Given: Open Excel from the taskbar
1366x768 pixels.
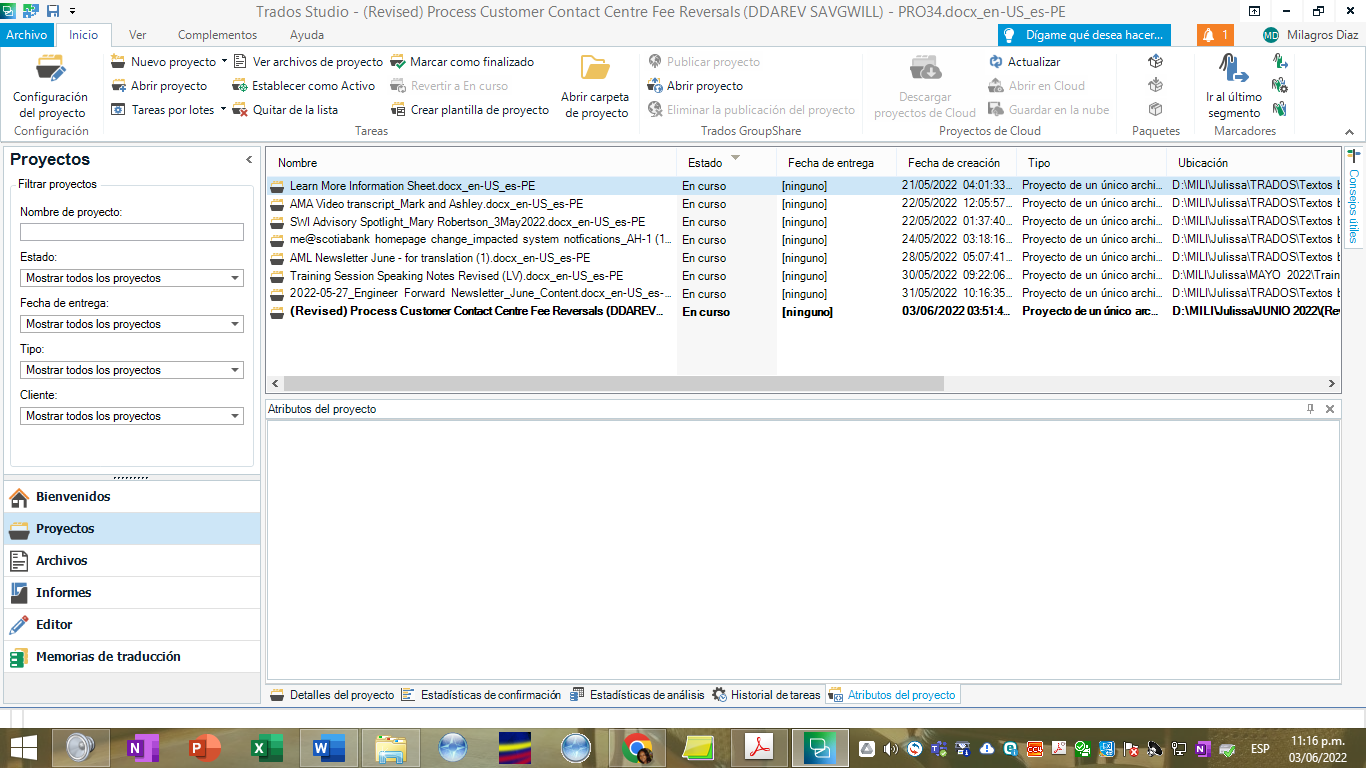Looking at the screenshot, I should pos(267,748).
